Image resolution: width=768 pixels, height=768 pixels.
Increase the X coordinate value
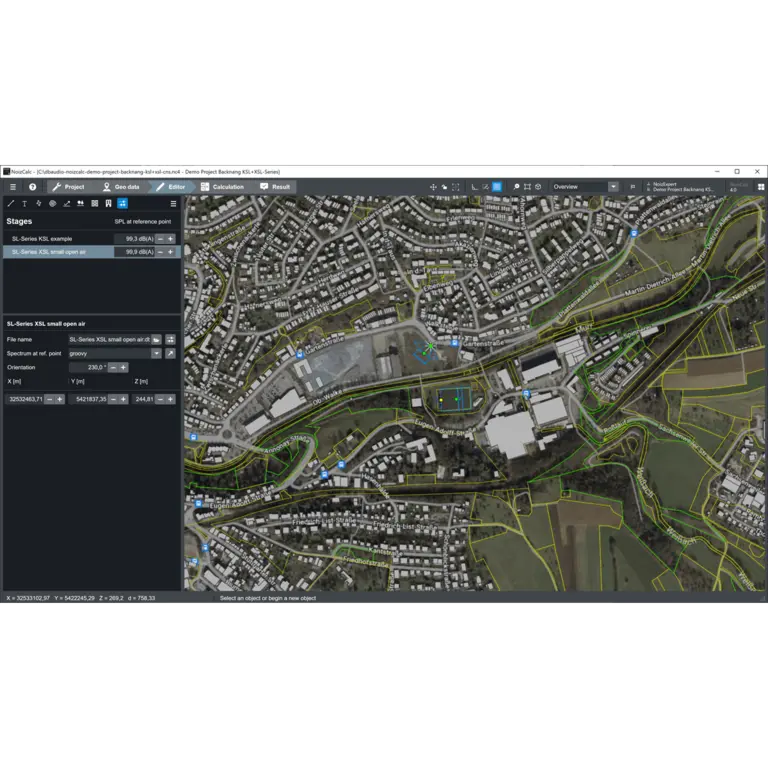[60, 399]
